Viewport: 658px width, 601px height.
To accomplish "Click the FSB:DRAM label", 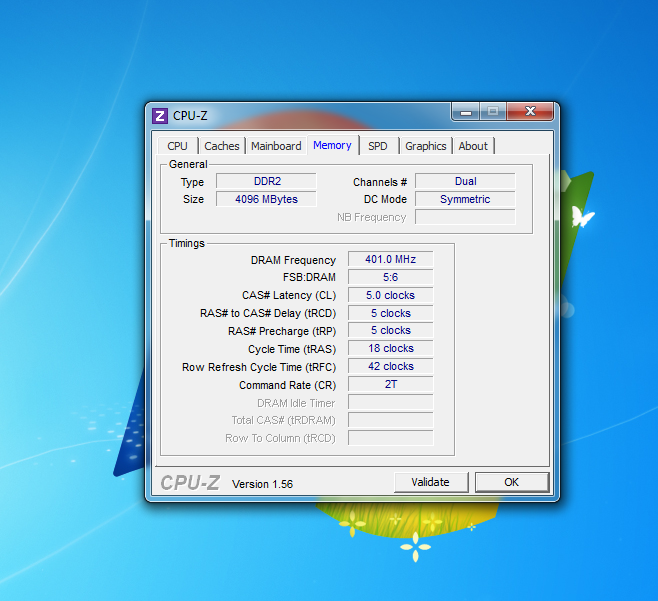I will point(309,277).
